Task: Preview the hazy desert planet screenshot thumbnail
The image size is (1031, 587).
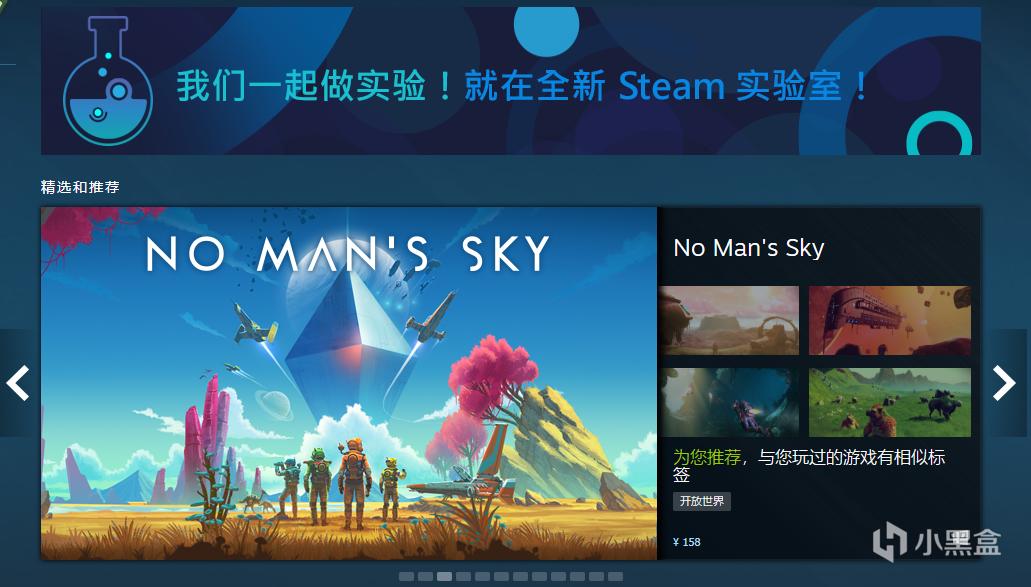Action: pyautogui.click(x=731, y=320)
